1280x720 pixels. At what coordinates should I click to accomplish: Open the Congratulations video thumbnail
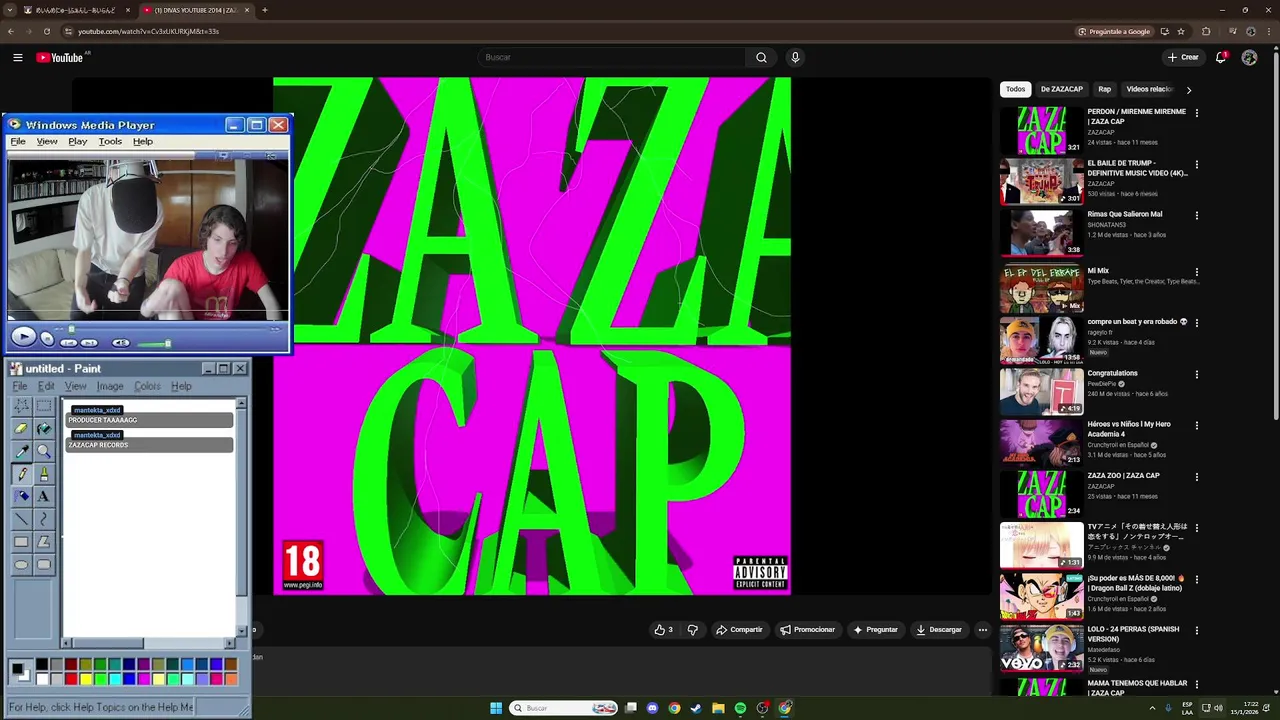coord(1041,391)
